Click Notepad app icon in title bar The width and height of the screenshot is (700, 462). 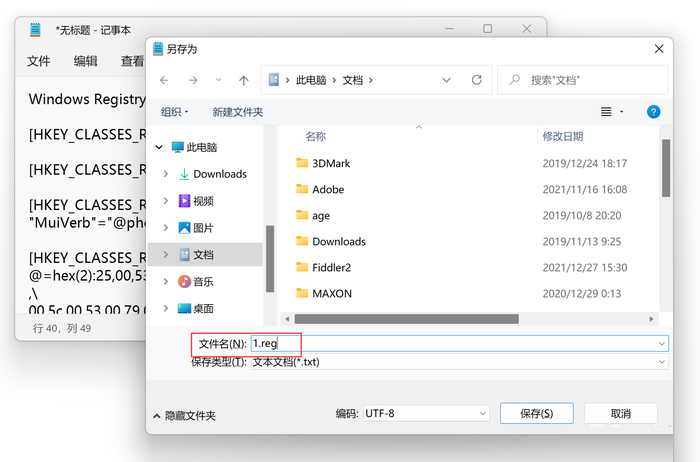(x=35, y=30)
